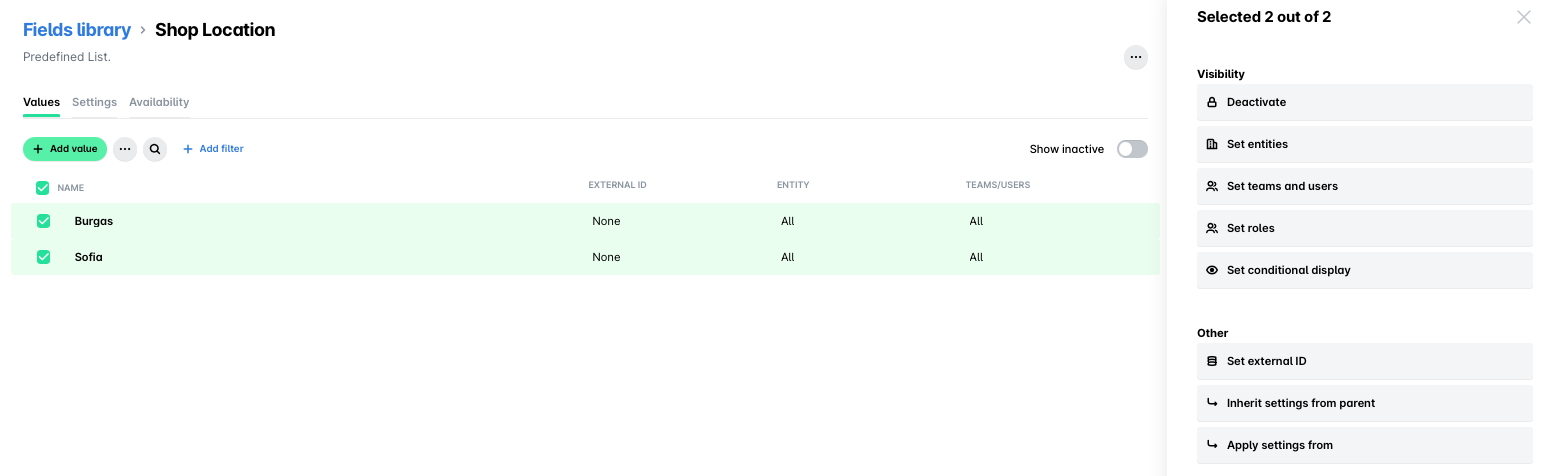Viewport: 1551px width, 476px height.
Task: Click the ENTITY column header
Action: [x=793, y=185]
